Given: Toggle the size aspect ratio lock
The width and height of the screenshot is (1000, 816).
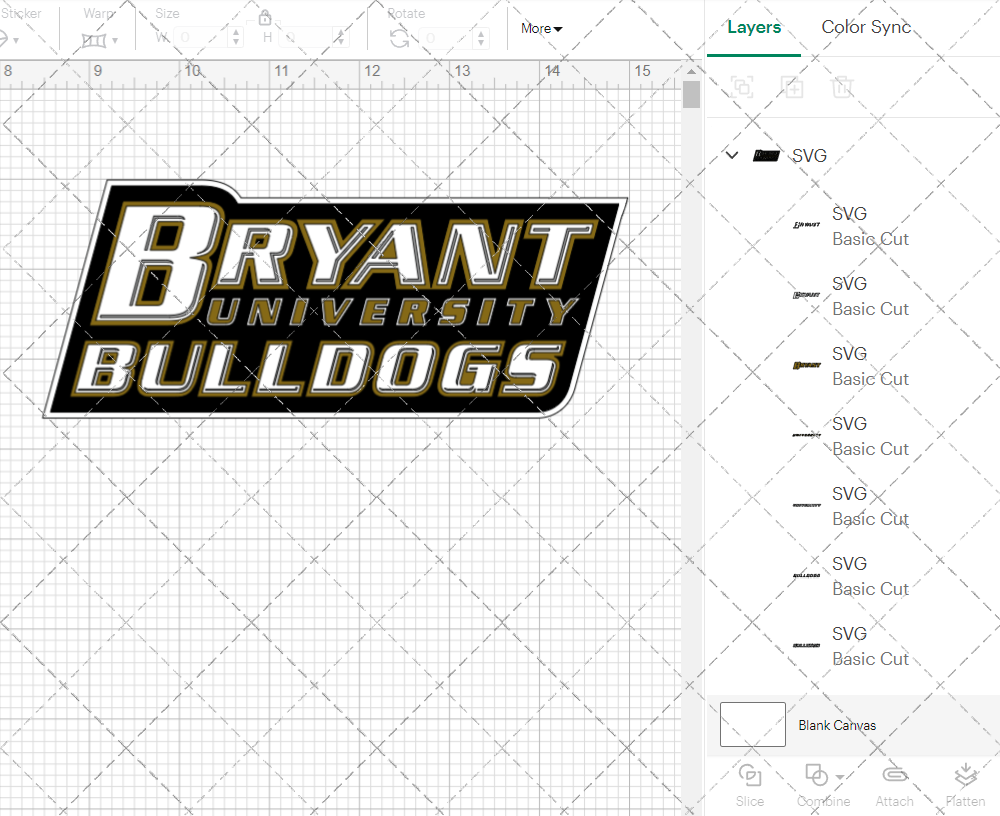Looking at the screenshot, I should tap(264, 17).
